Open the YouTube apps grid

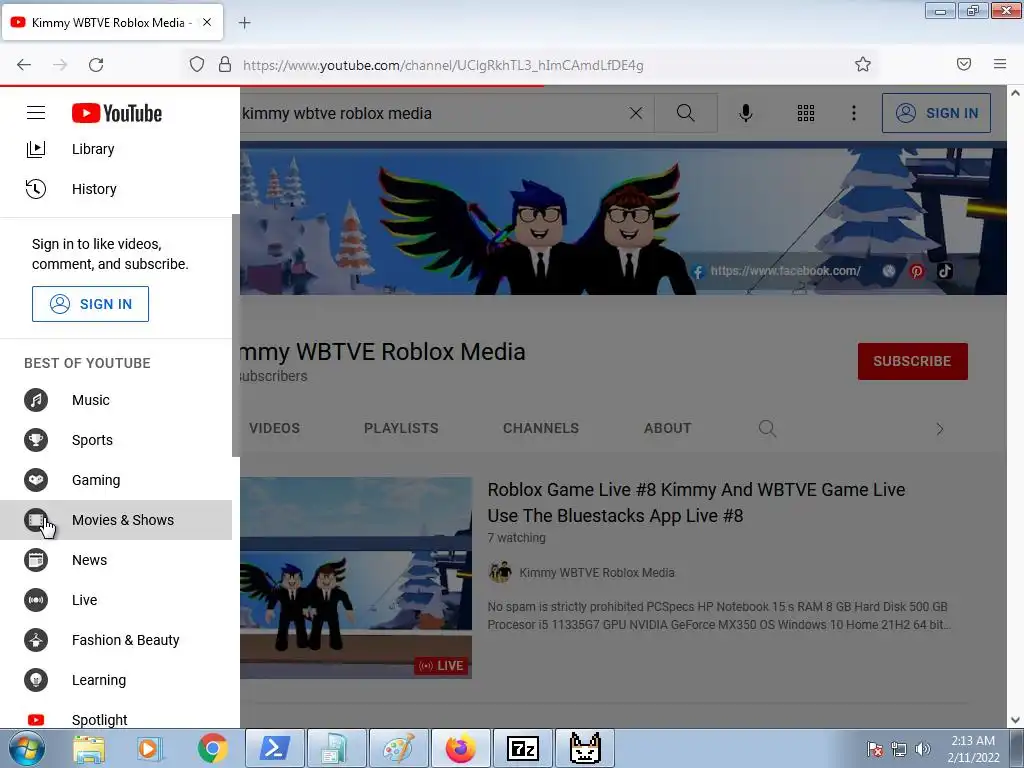pyautogui.click(x=806, y=113)
